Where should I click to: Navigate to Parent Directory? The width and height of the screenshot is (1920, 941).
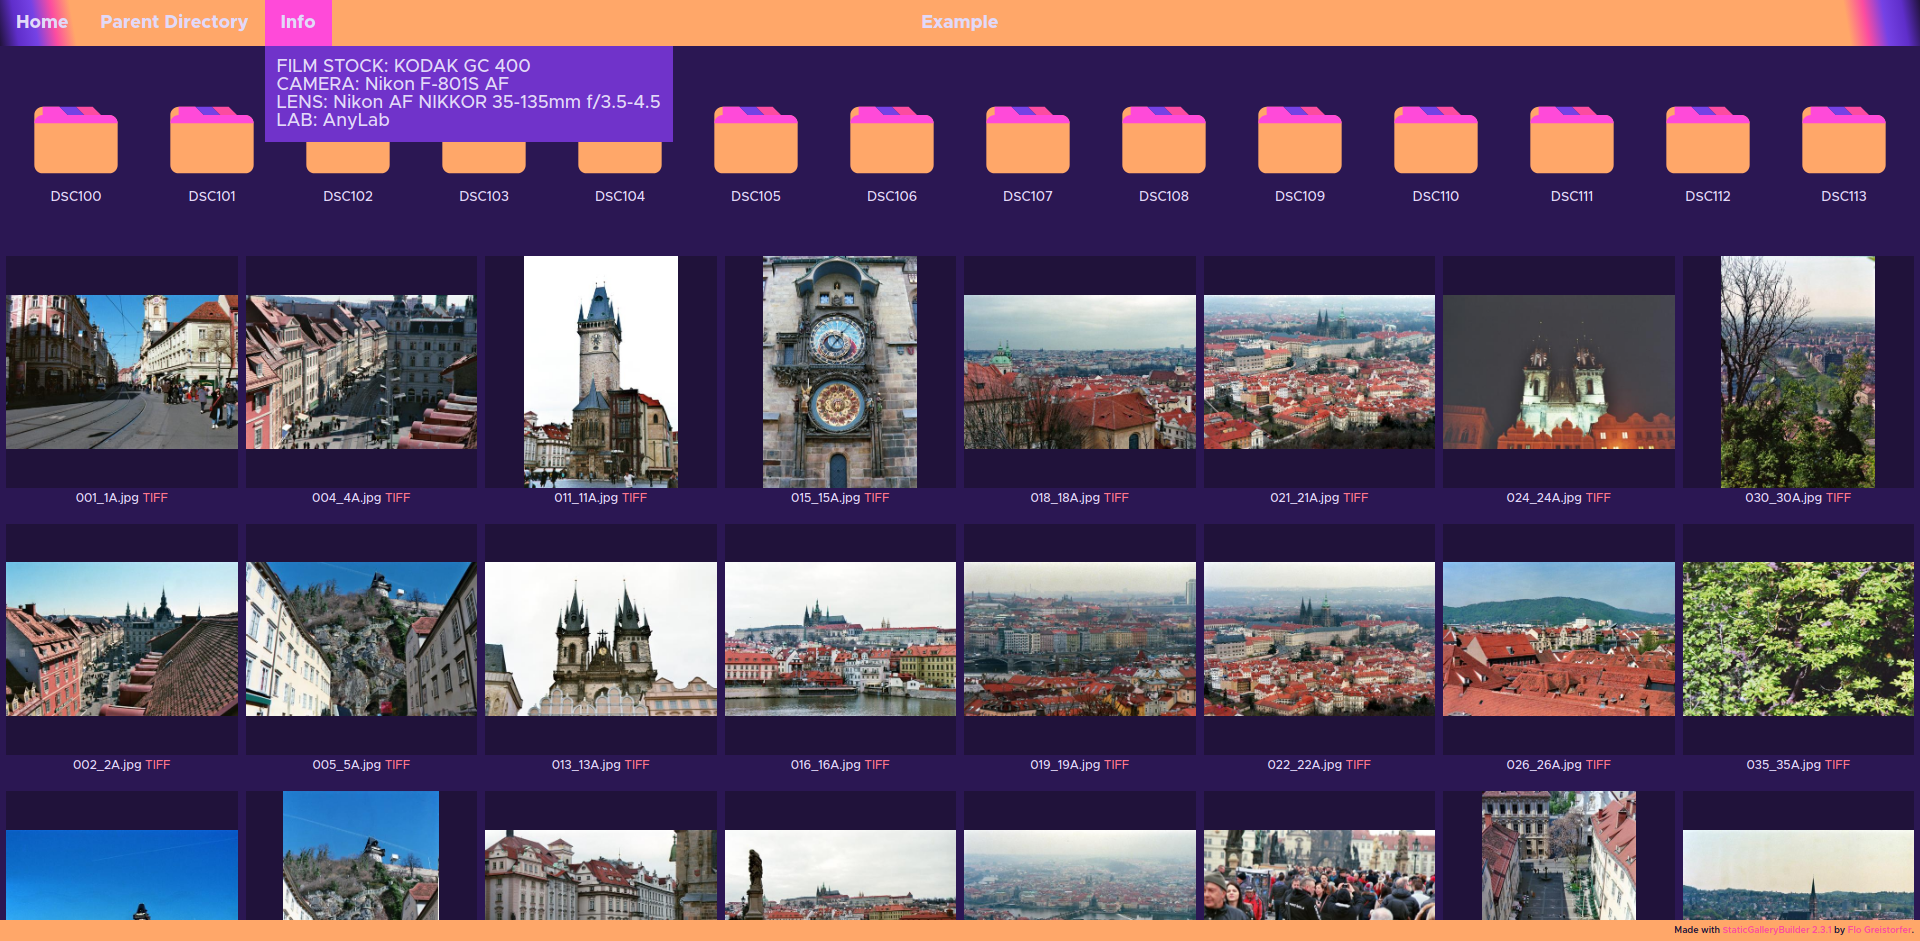click(x=174, y=22)
